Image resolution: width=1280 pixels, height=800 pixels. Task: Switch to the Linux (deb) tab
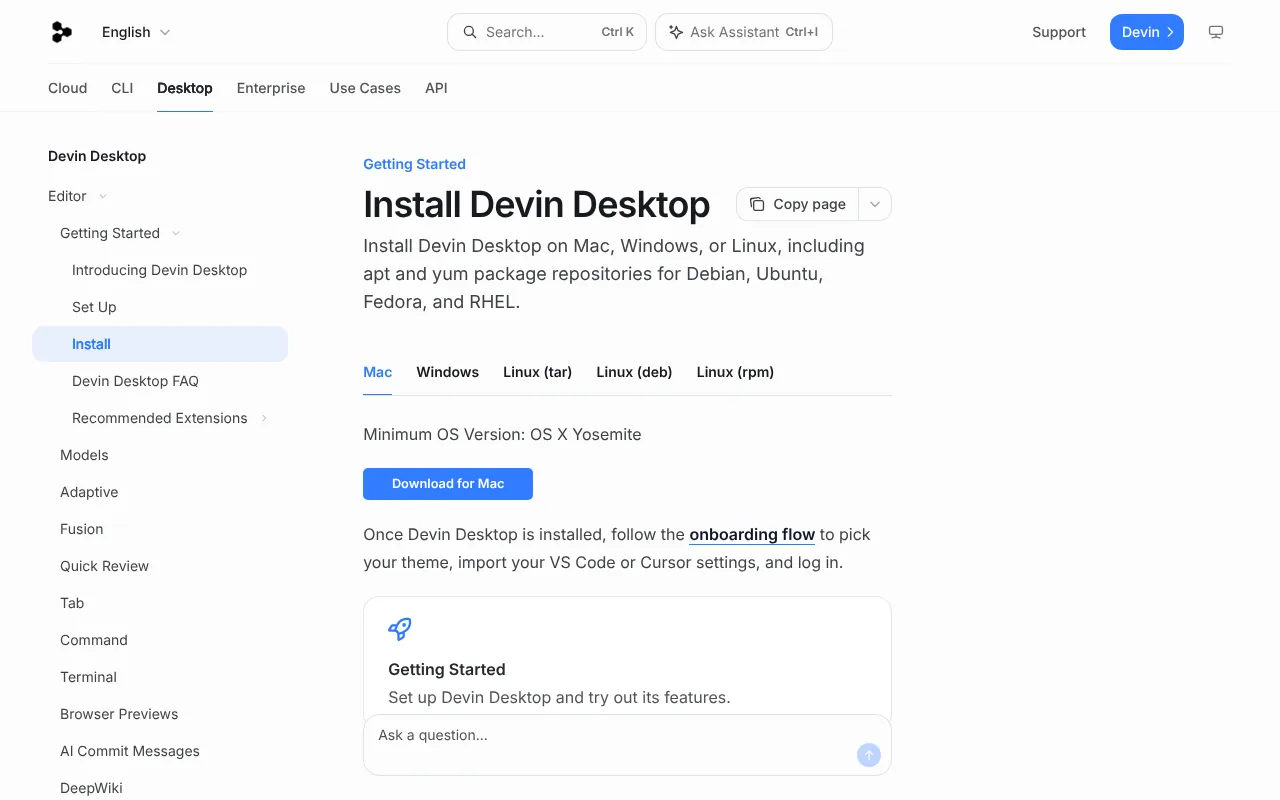[x=634, y=372]
